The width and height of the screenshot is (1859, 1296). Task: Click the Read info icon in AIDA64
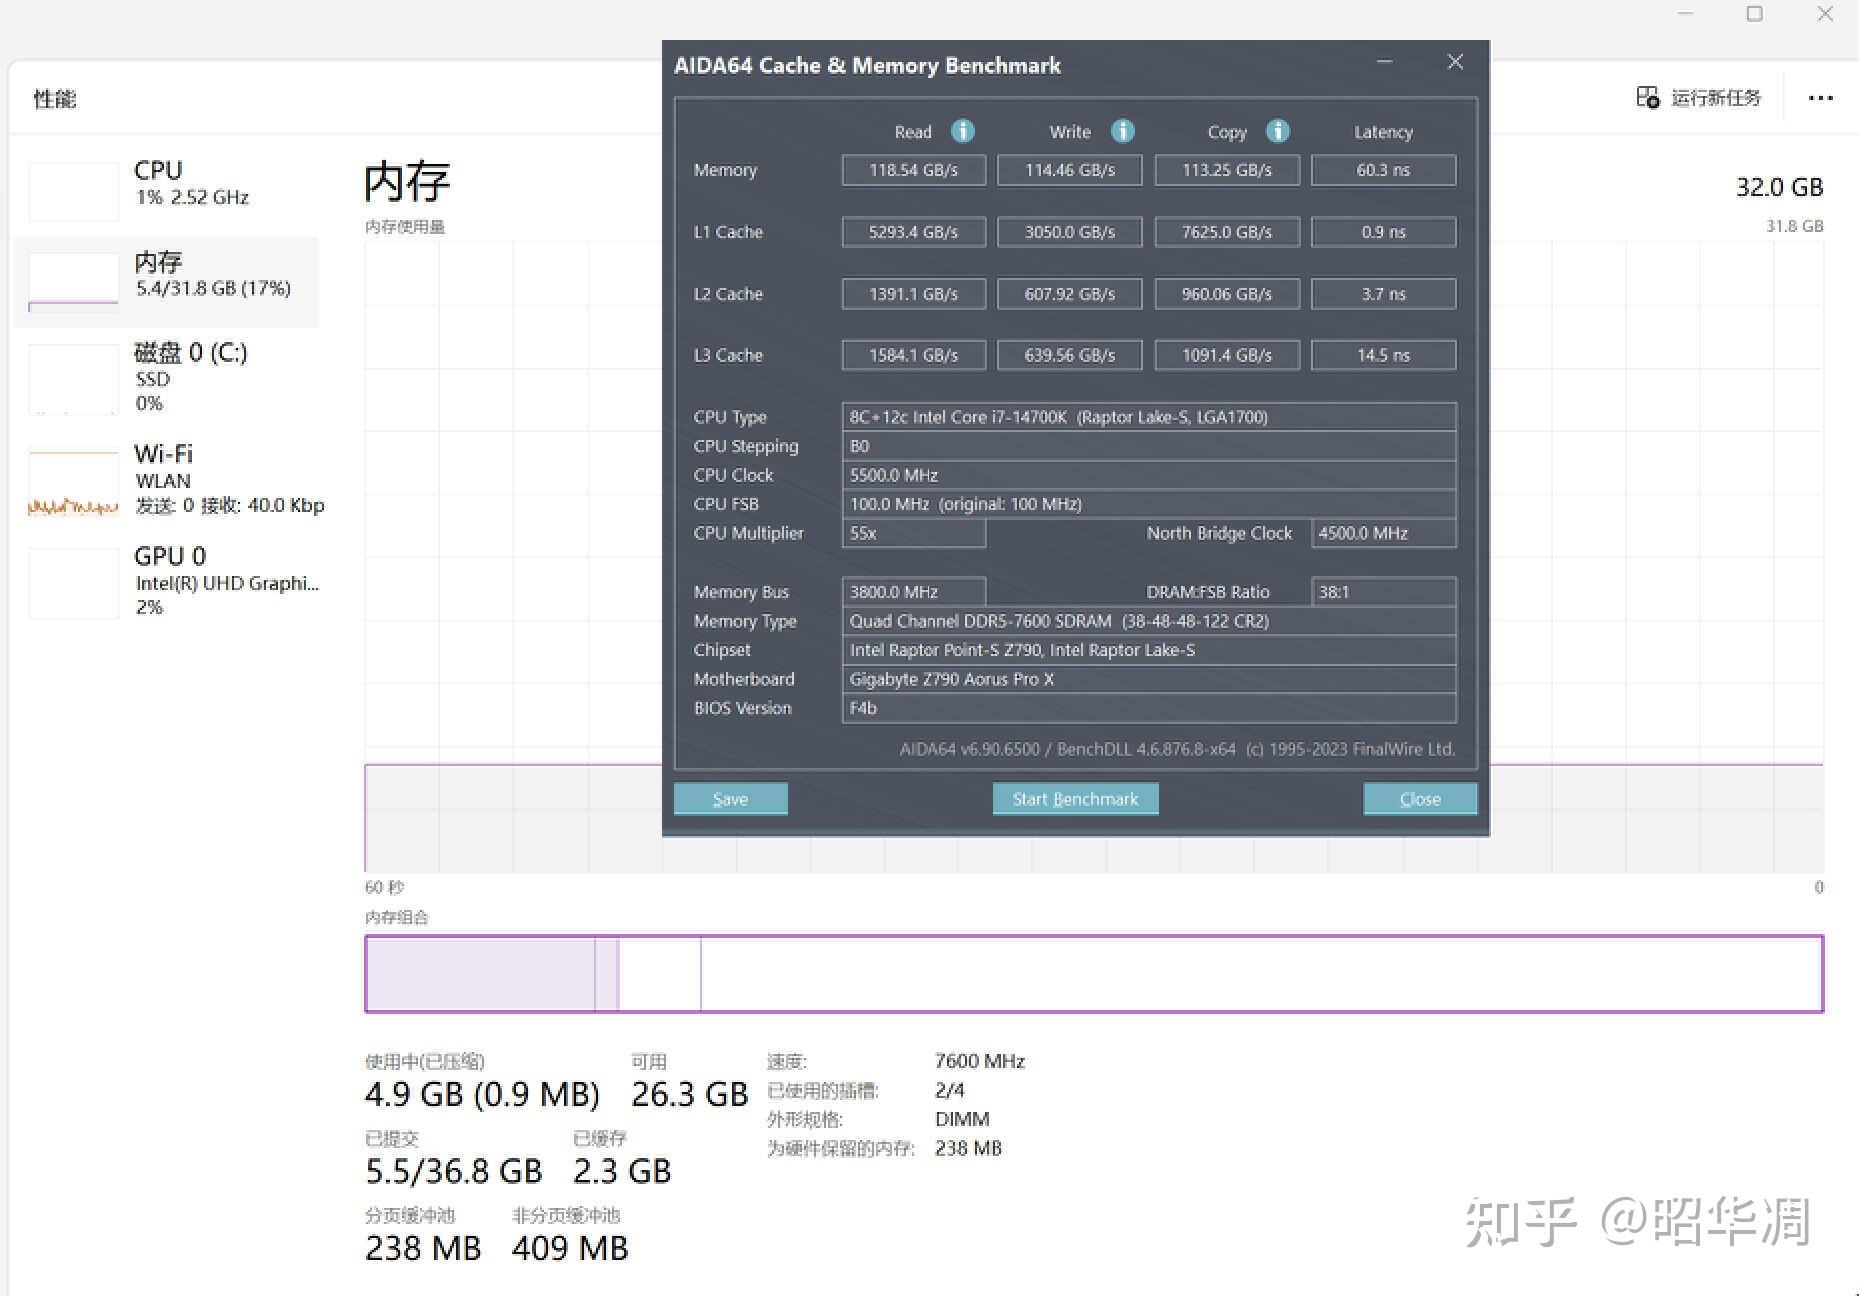(x=962, y=131)
